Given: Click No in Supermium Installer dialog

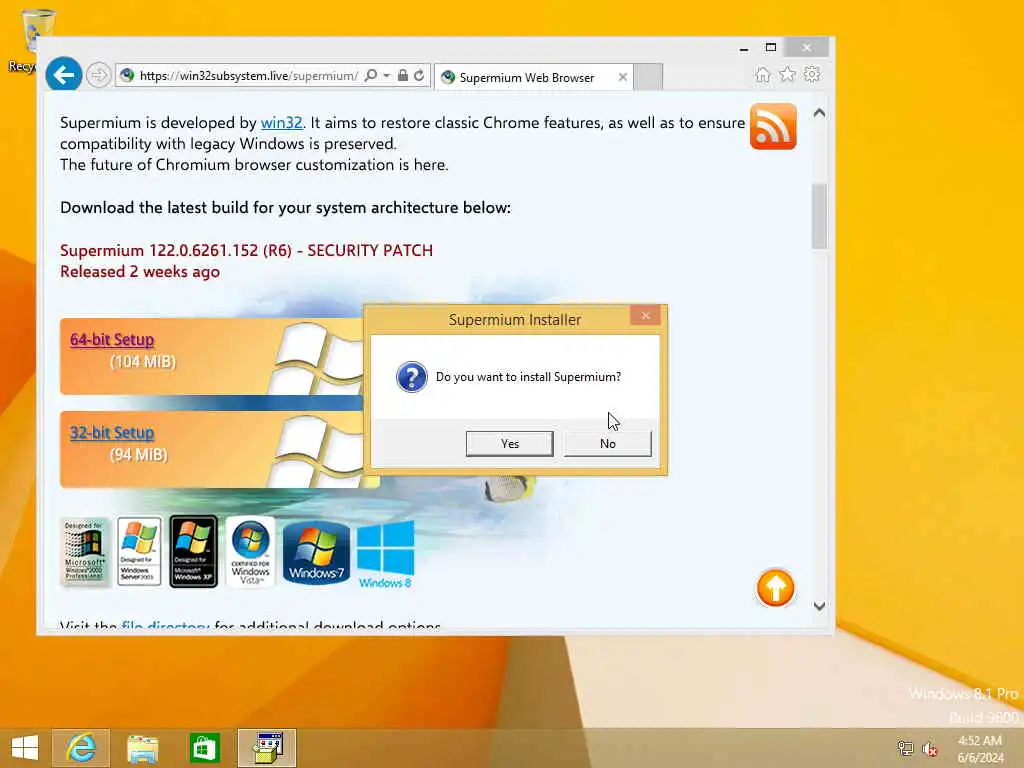Looking at the screenshot, I should point(607,443).
